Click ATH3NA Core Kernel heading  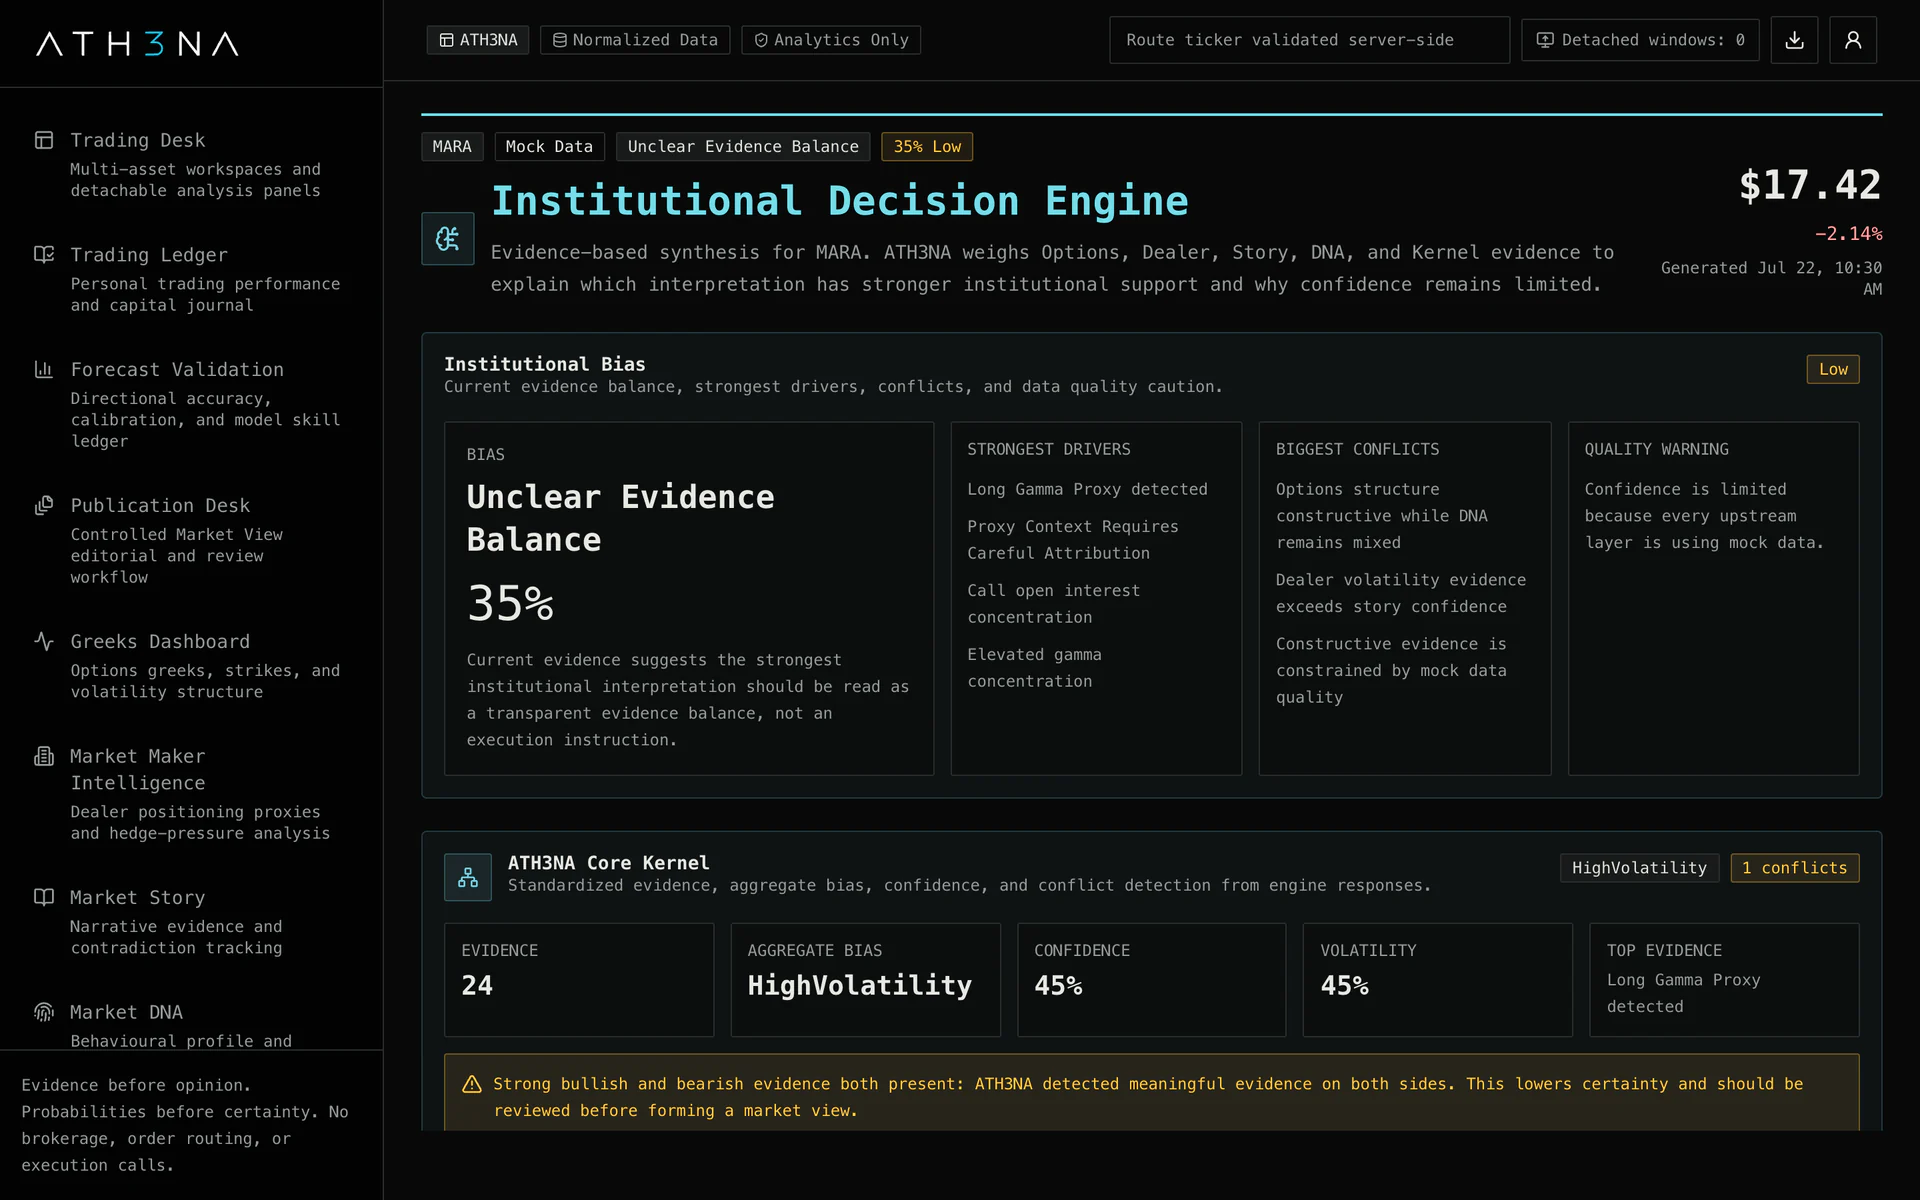608,863
